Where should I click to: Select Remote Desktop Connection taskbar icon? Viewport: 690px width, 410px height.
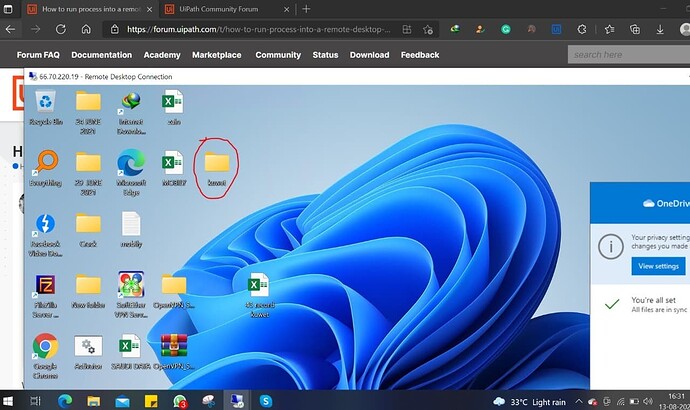click(x=237, y=401)
